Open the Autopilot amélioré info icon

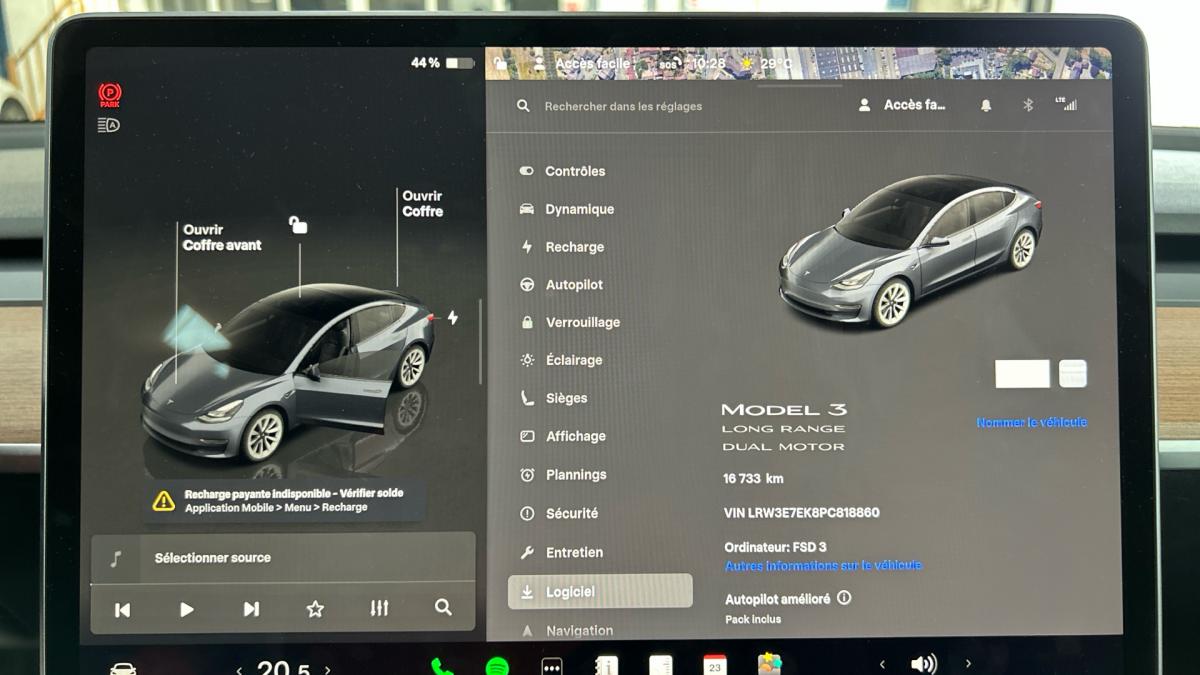[x=844, y=598]
